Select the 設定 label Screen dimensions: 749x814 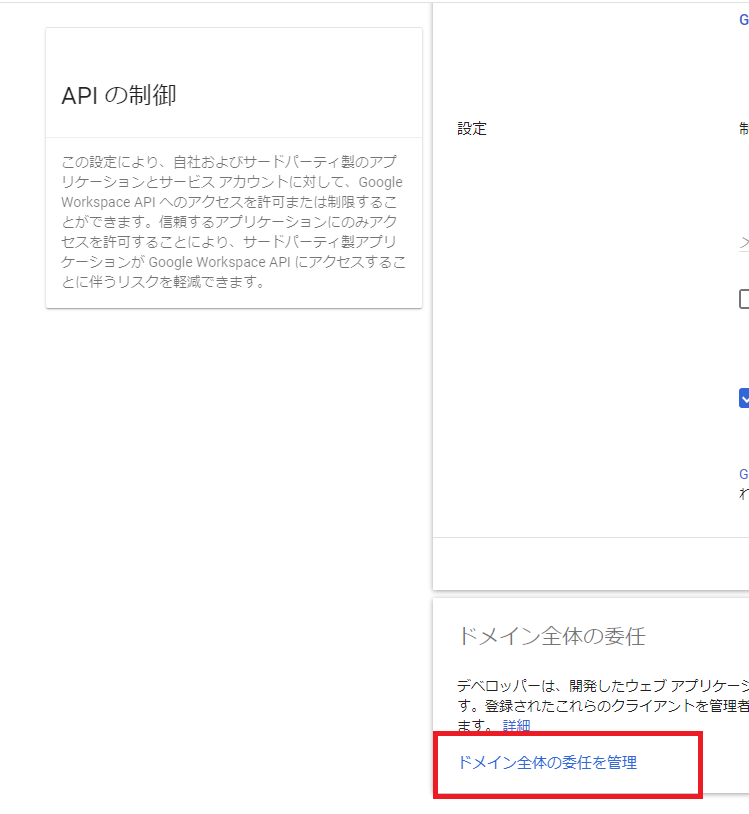click(472, 129)
